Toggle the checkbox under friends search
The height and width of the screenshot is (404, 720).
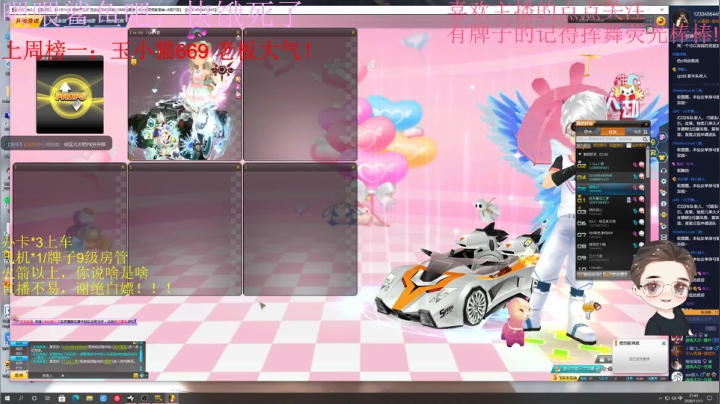point(629,146)
